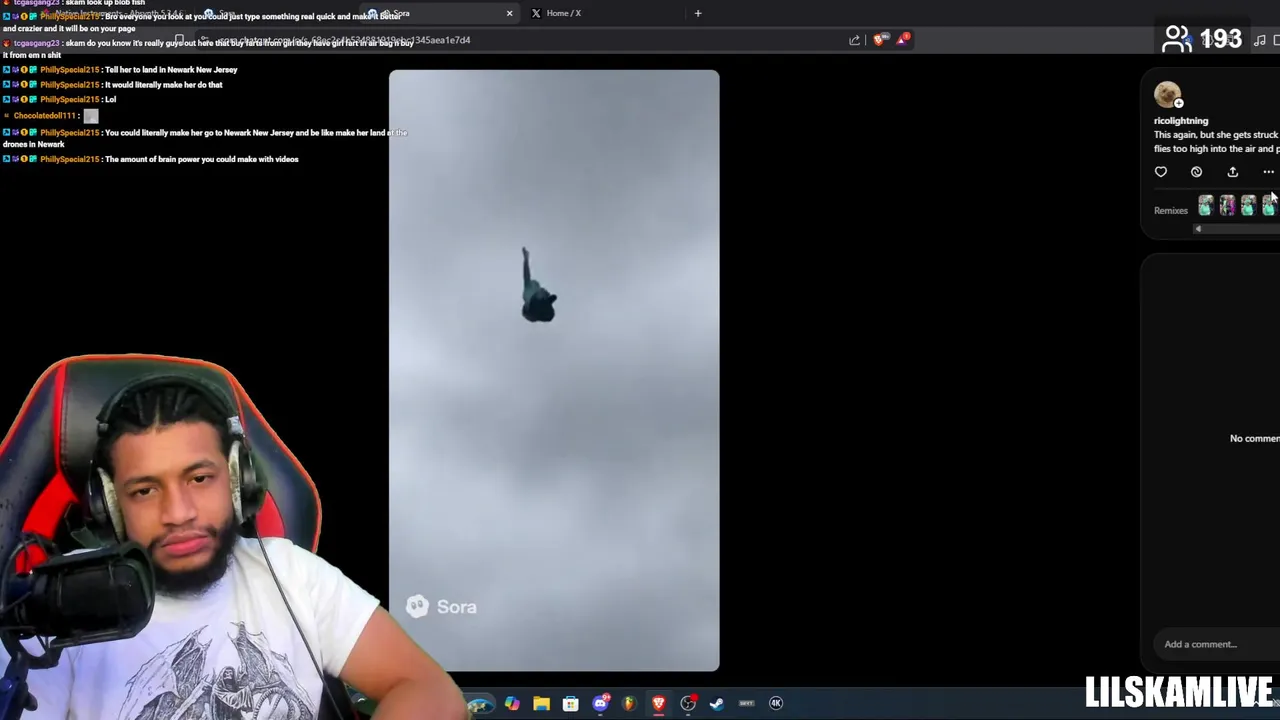
Task: Open the second remix thumbnail
Action: click(x=1227, y=206)
